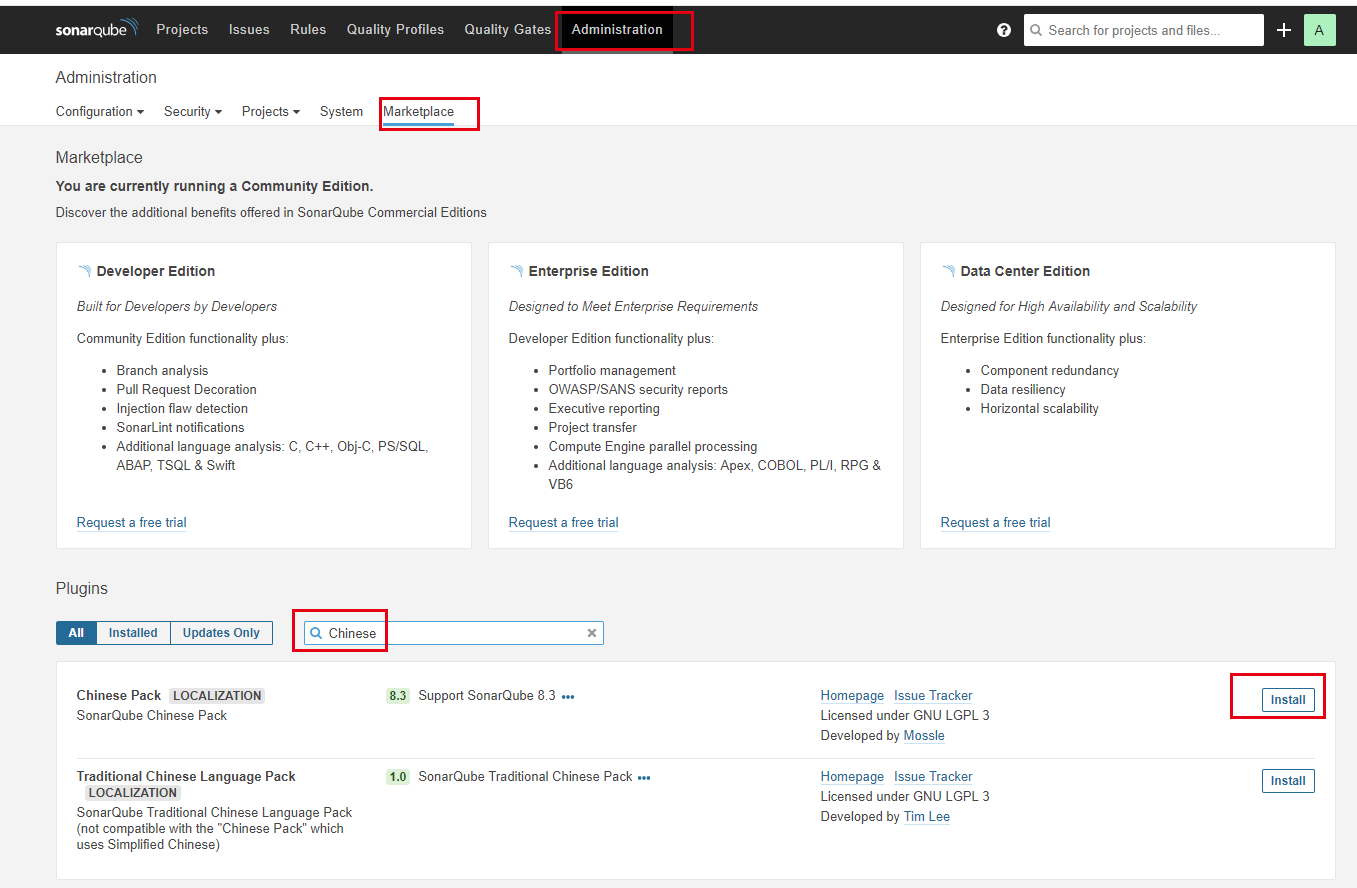Clear the plugin search with the X icon

tap(592, 633)
